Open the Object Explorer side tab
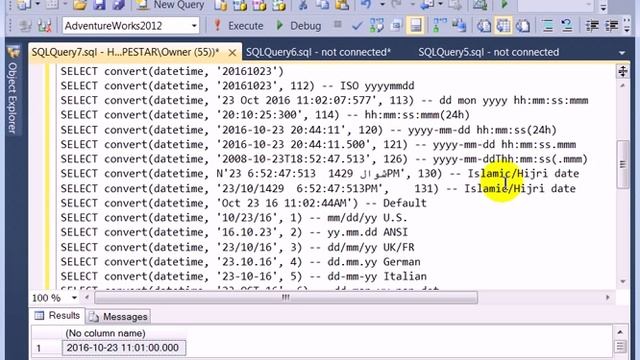640x360 pixels. pos(13,92)
